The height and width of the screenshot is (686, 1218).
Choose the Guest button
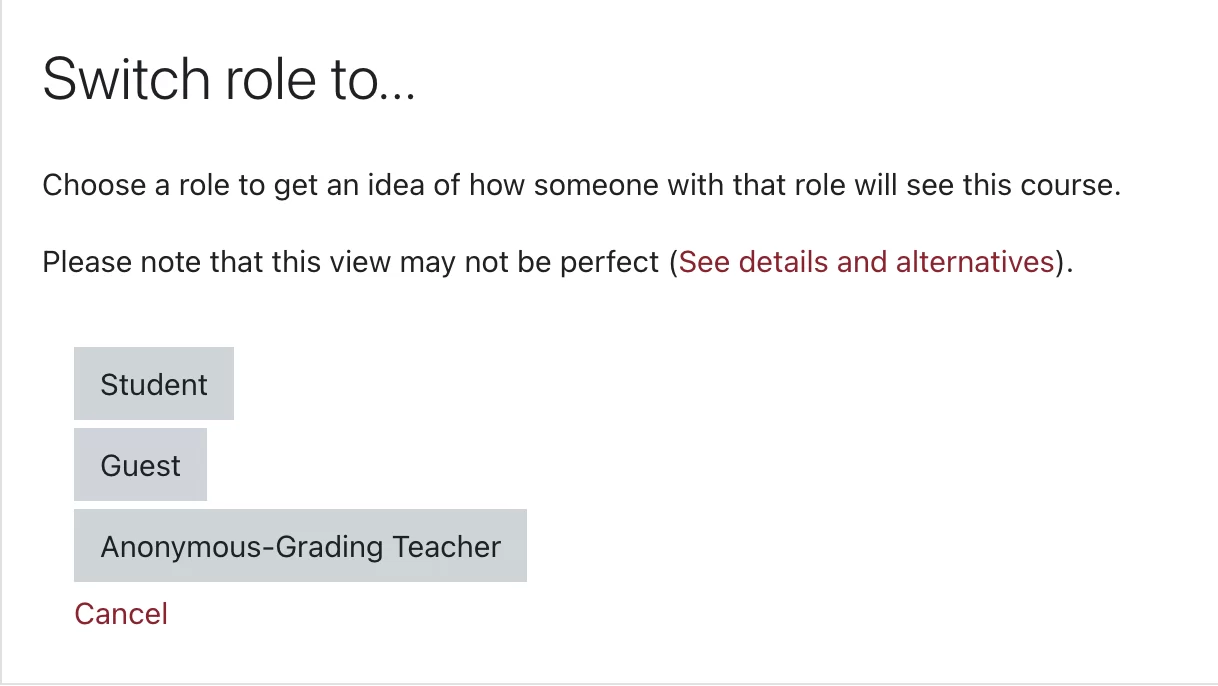point(140,465)
